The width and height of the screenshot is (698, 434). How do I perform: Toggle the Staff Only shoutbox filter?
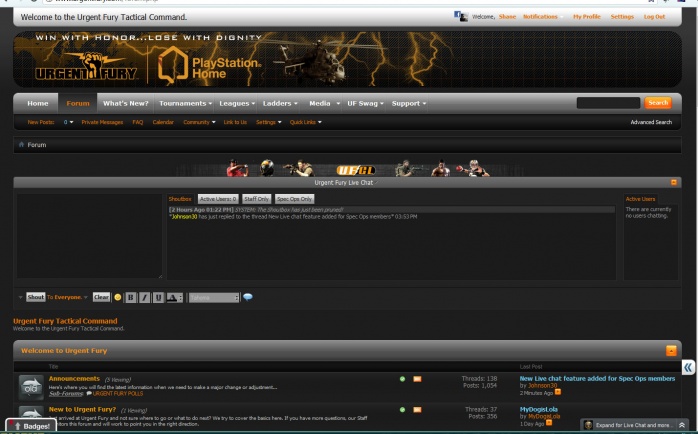click(x=256, y=199)
